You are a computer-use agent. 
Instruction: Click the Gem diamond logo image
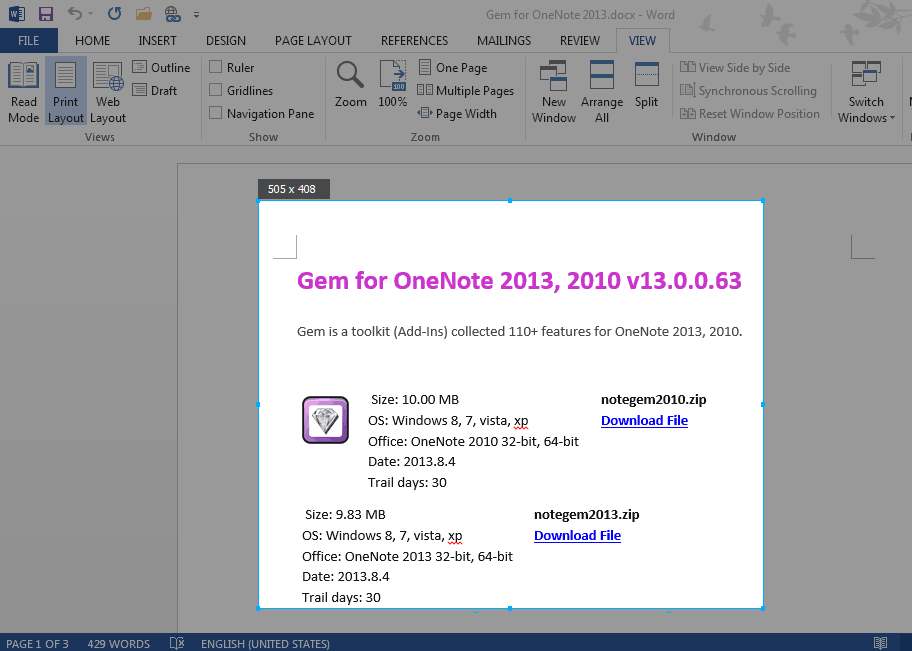[325, 419]
